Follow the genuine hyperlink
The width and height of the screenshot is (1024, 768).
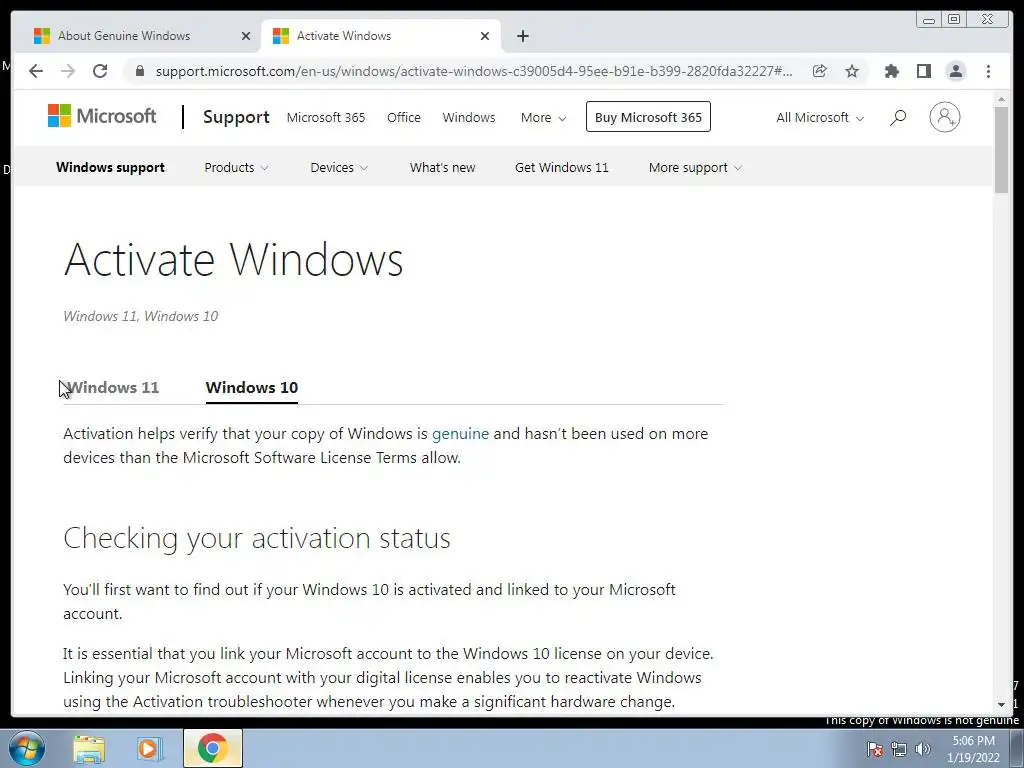[460, 434]
